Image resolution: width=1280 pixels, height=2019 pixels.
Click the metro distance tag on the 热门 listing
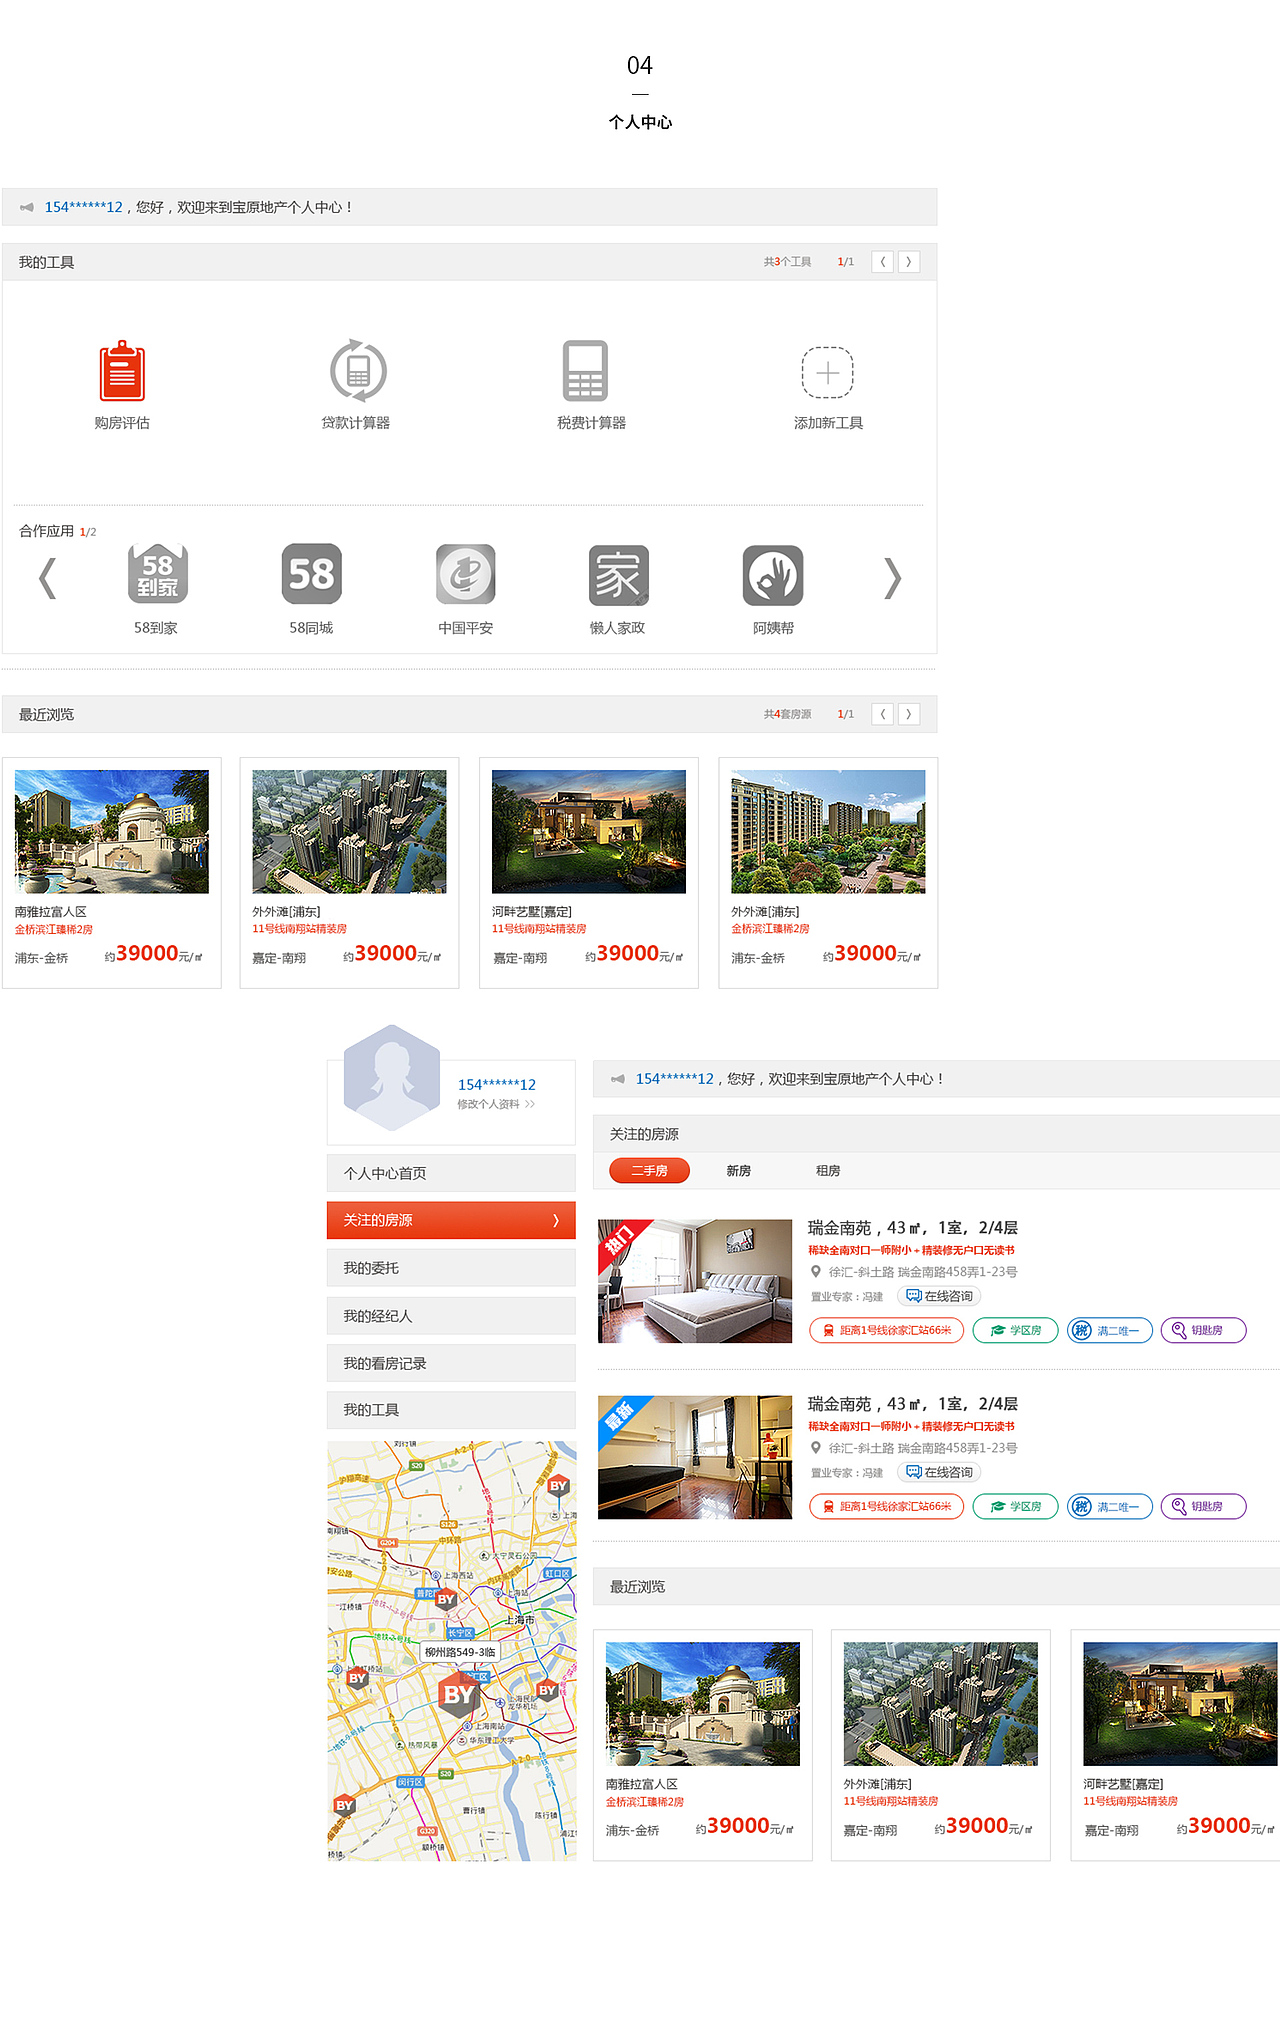[x=886, y=1330]
